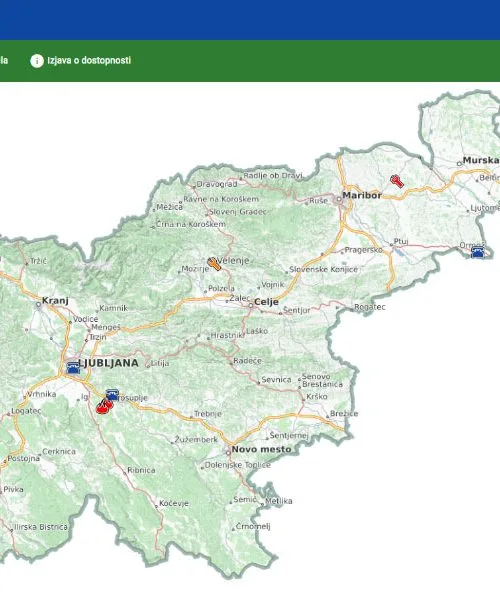Select the Brežice label on the map
The height and width of the screenshot is (600, 500).
point(344,414)
